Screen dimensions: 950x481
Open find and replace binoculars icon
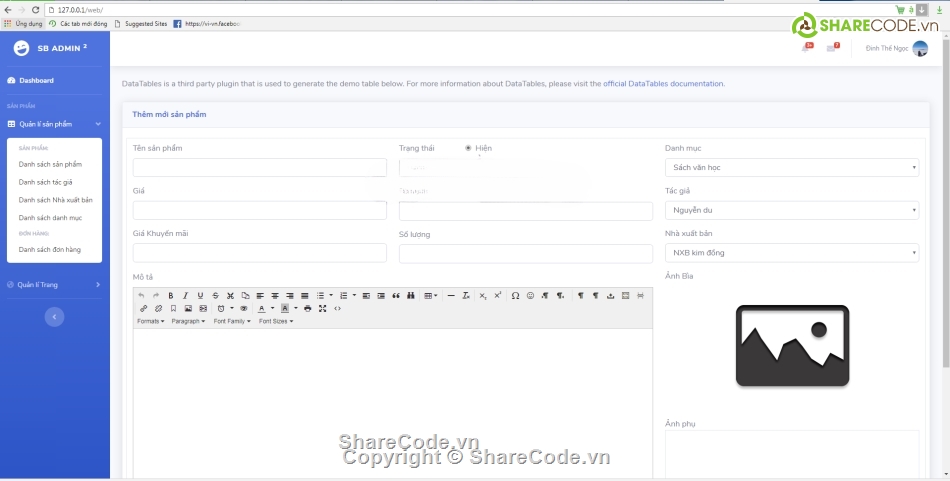tap(411, 296)
